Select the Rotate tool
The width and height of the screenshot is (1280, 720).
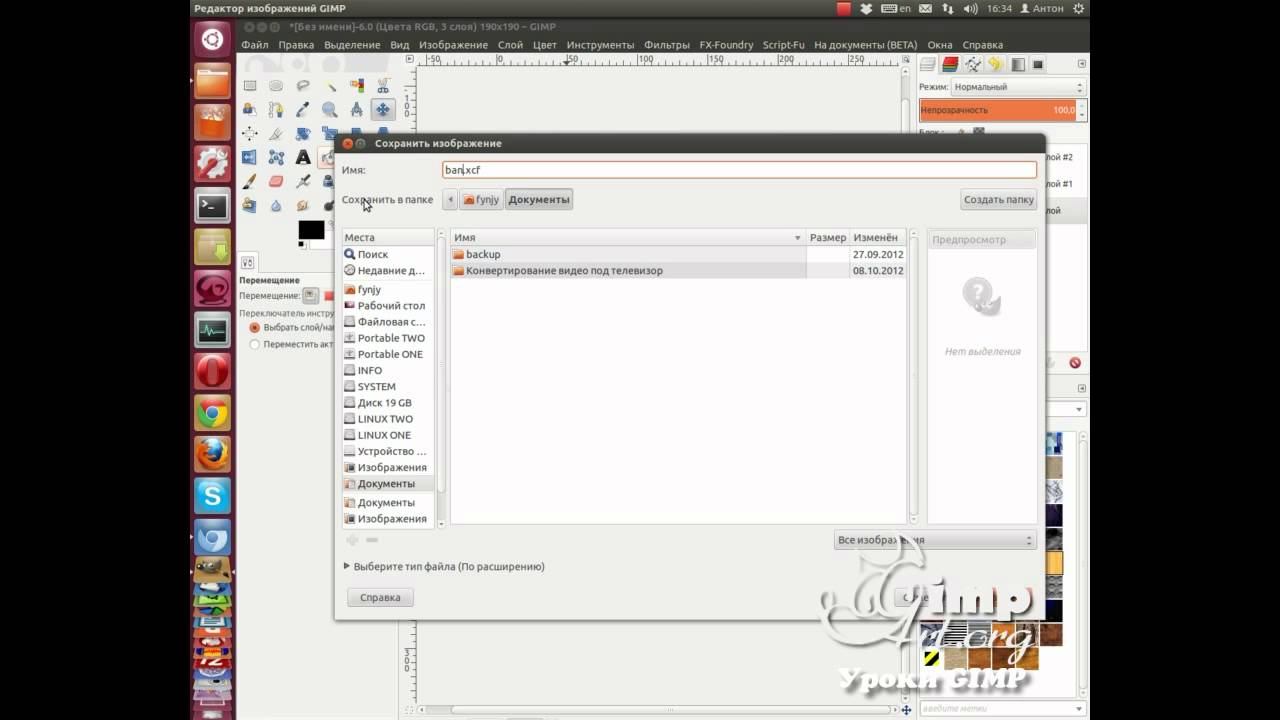pyautogui.click(x=303, y=133)
